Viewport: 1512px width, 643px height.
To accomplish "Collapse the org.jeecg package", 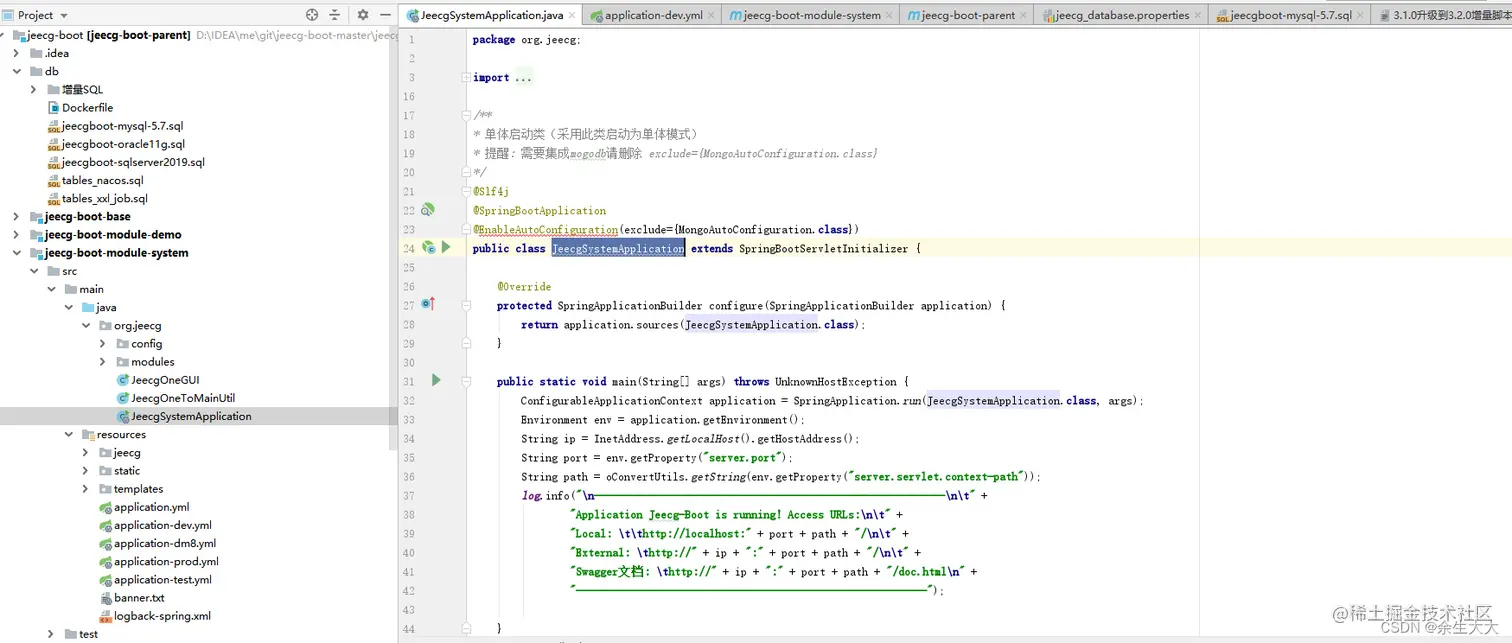I will point(86,325).
